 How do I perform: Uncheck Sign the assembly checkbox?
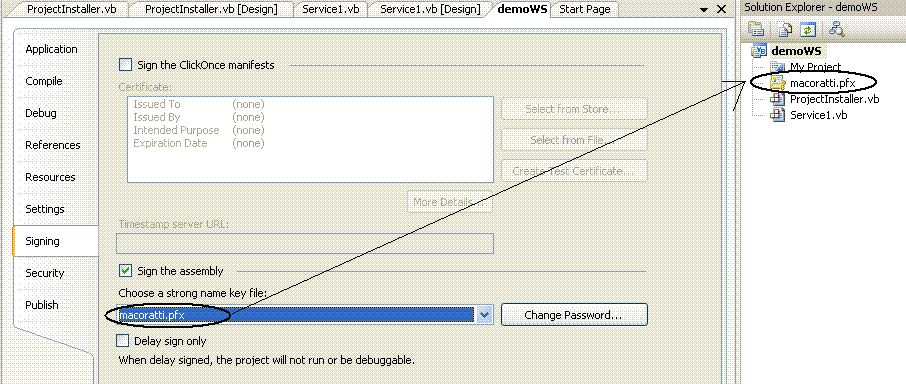[125, 270]
